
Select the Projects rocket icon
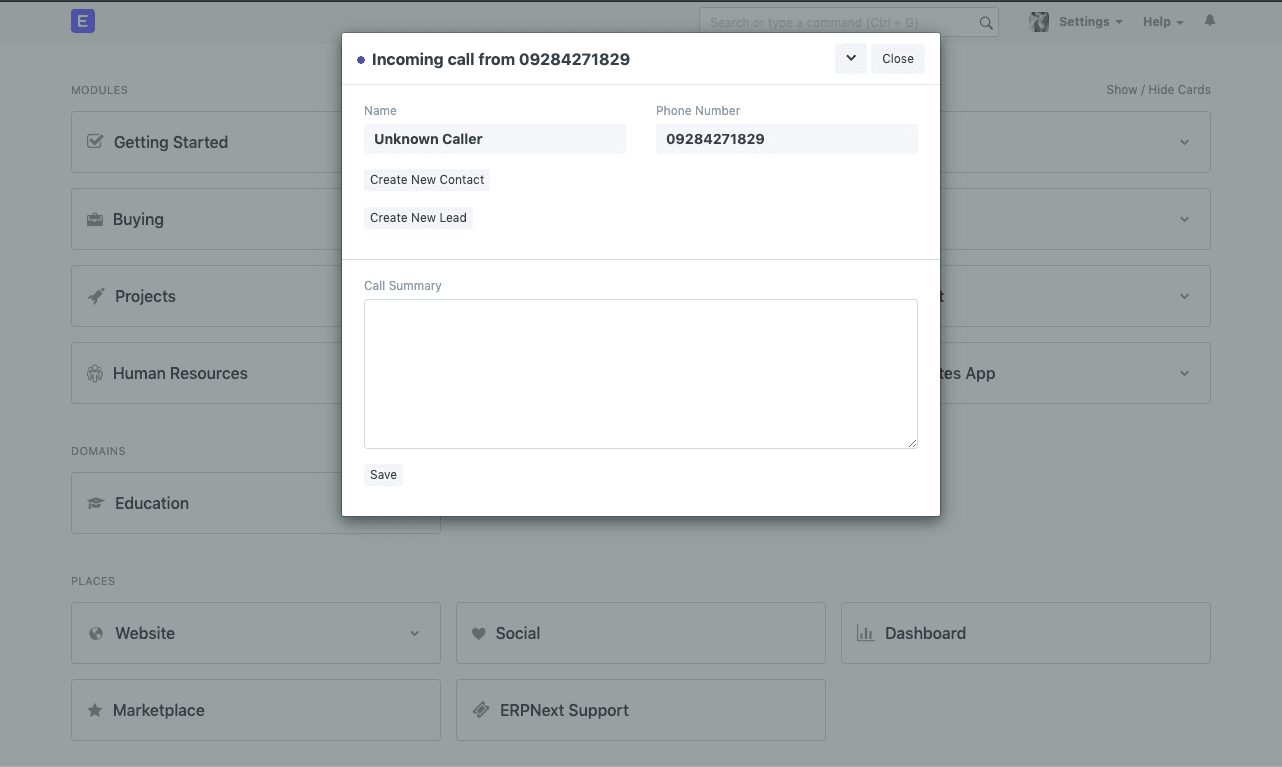(x=94, y=296)
